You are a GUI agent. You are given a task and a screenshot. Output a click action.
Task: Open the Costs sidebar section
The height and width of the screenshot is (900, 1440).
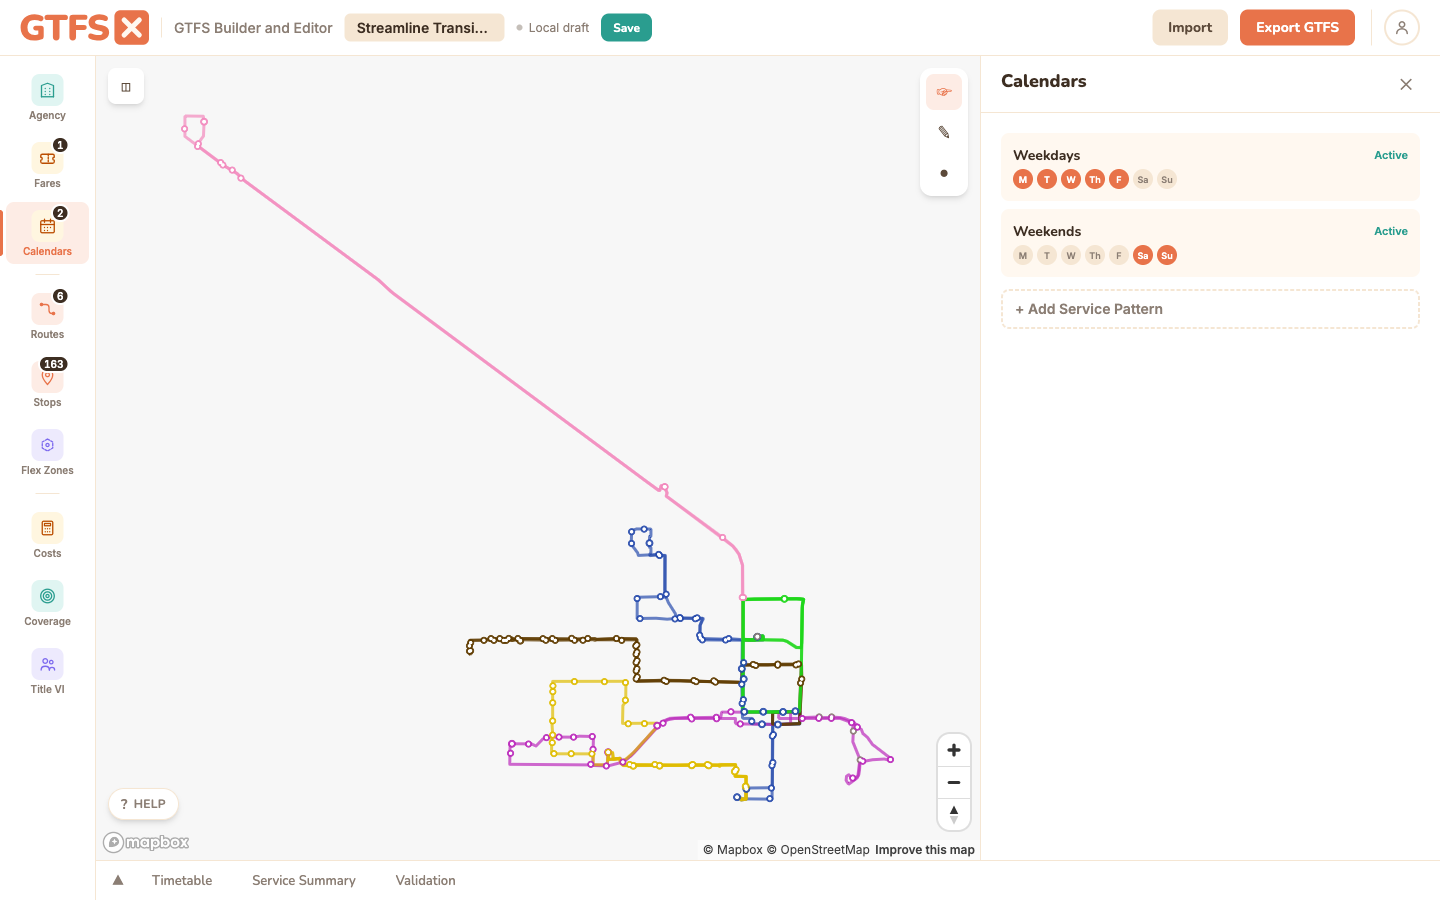coord(47,536)
